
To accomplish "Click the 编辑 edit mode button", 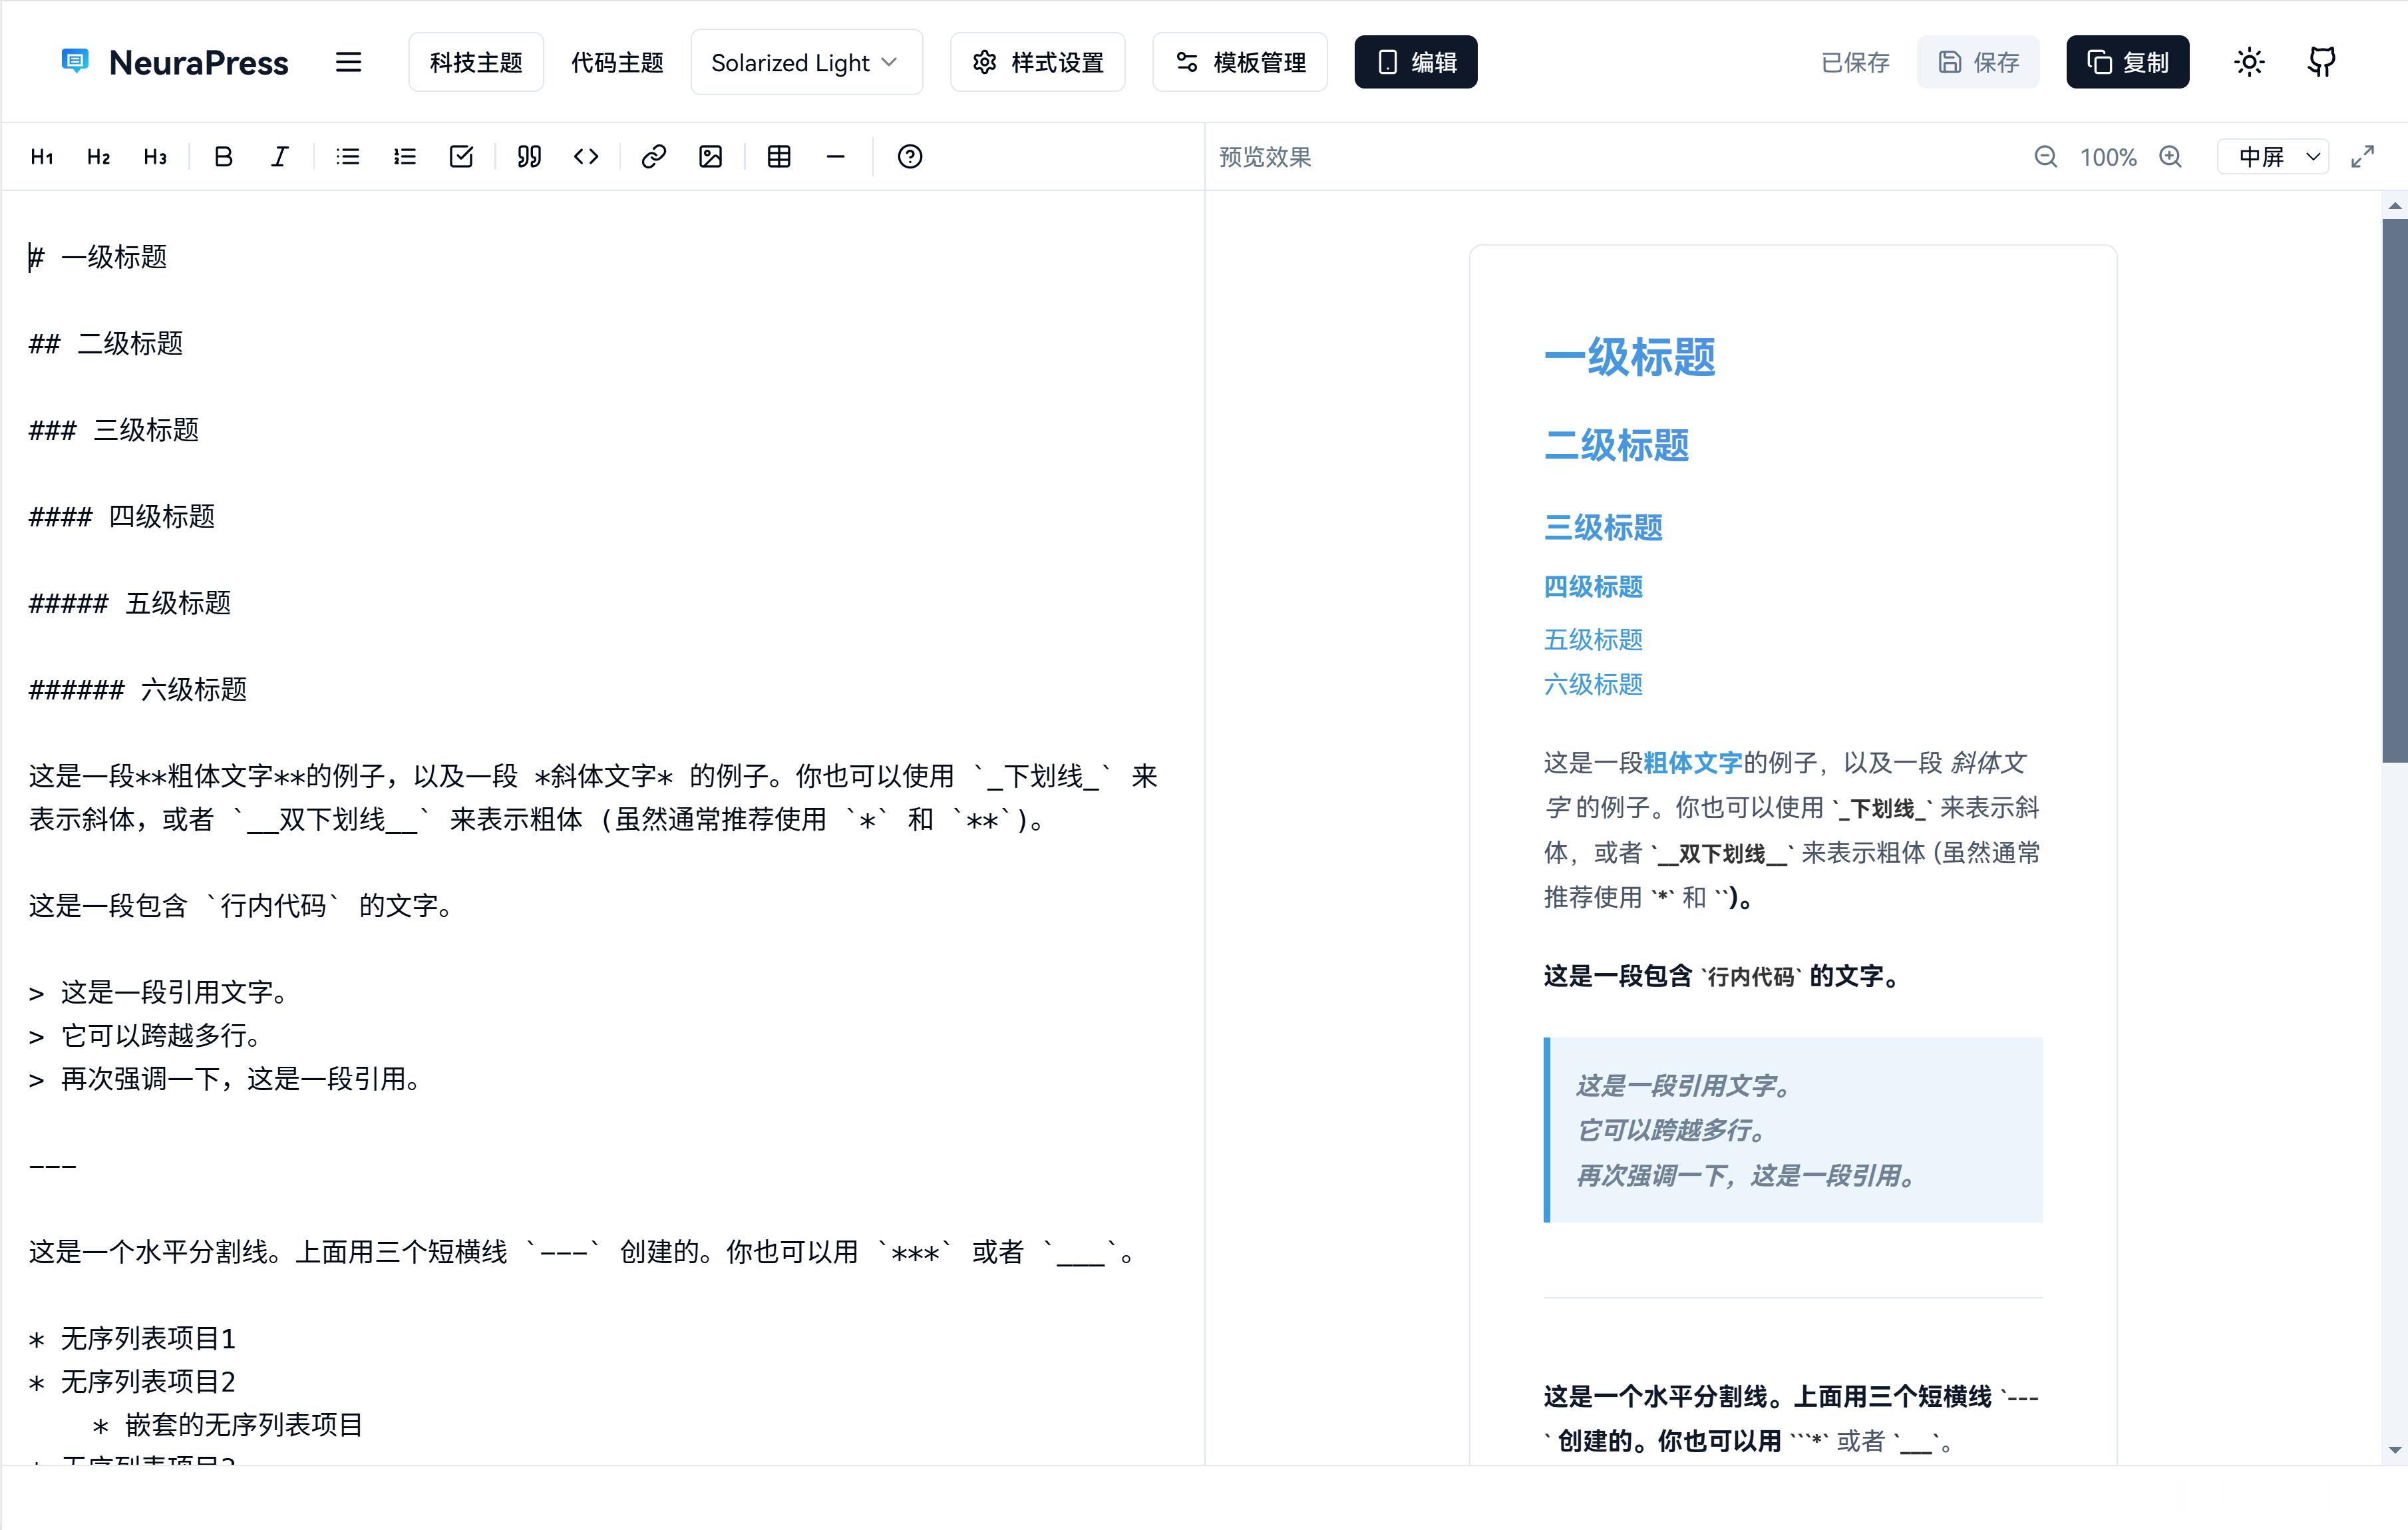I will coord(1416,62).
